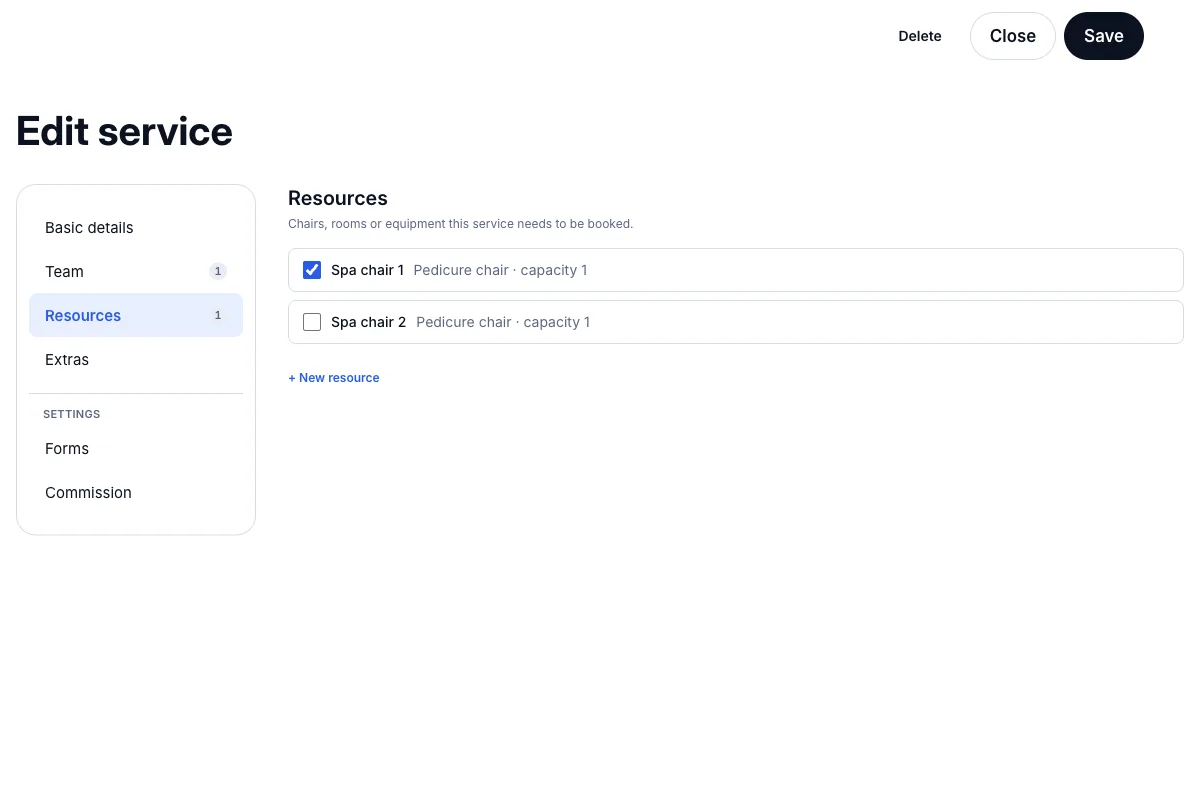Open the Commission settings
The image size is (1200, 805).
(136, 493)
